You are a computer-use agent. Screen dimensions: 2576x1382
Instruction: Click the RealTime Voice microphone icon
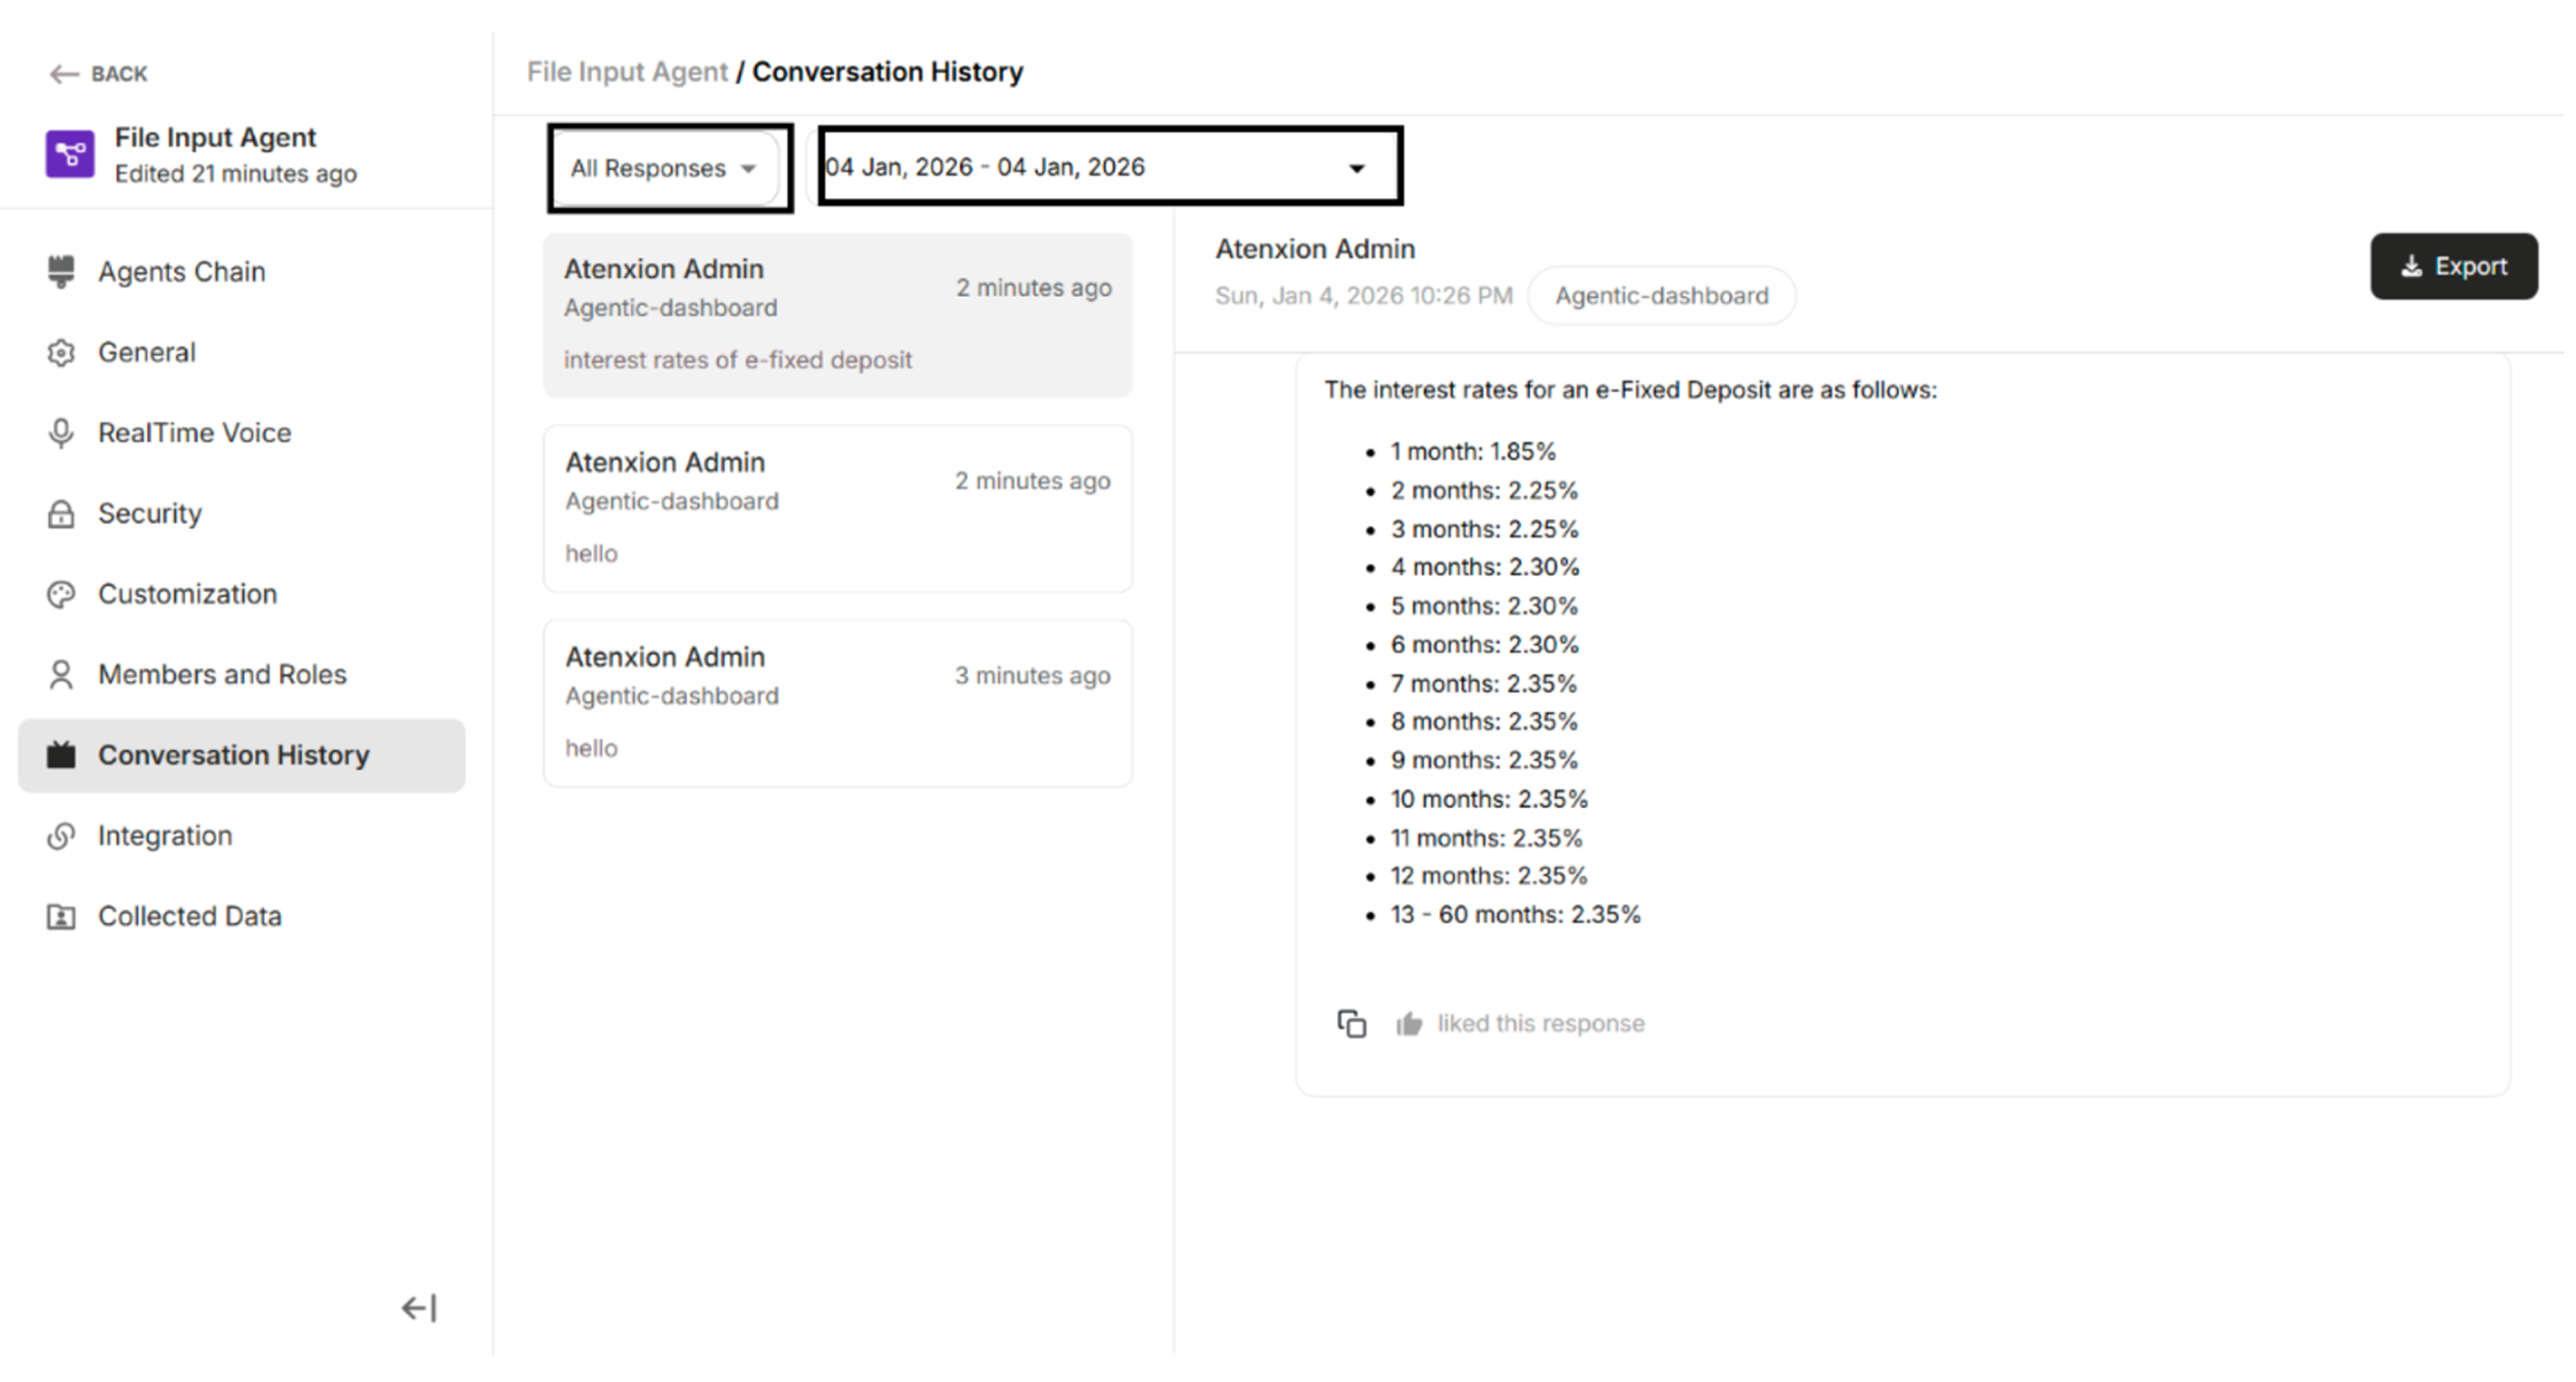61,433
